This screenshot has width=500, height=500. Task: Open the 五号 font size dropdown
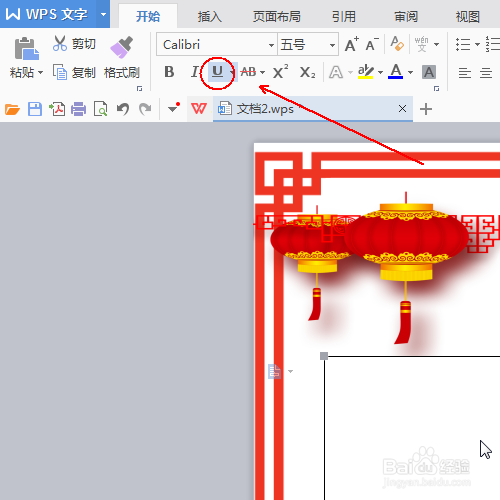point(332,45)
